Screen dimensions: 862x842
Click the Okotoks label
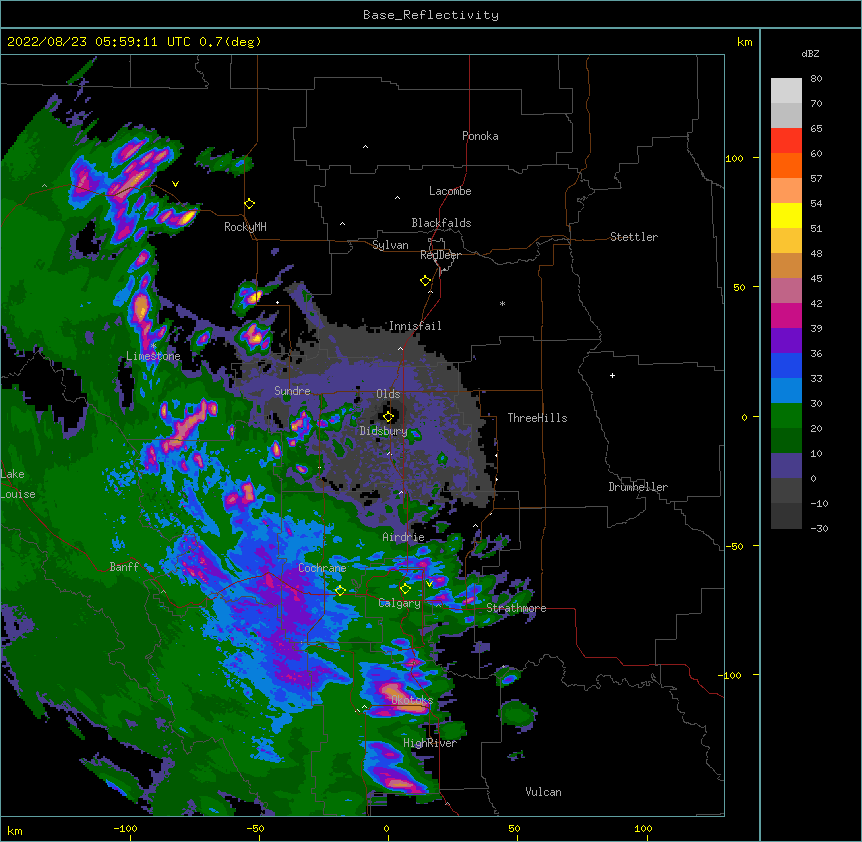coord(412,700)
